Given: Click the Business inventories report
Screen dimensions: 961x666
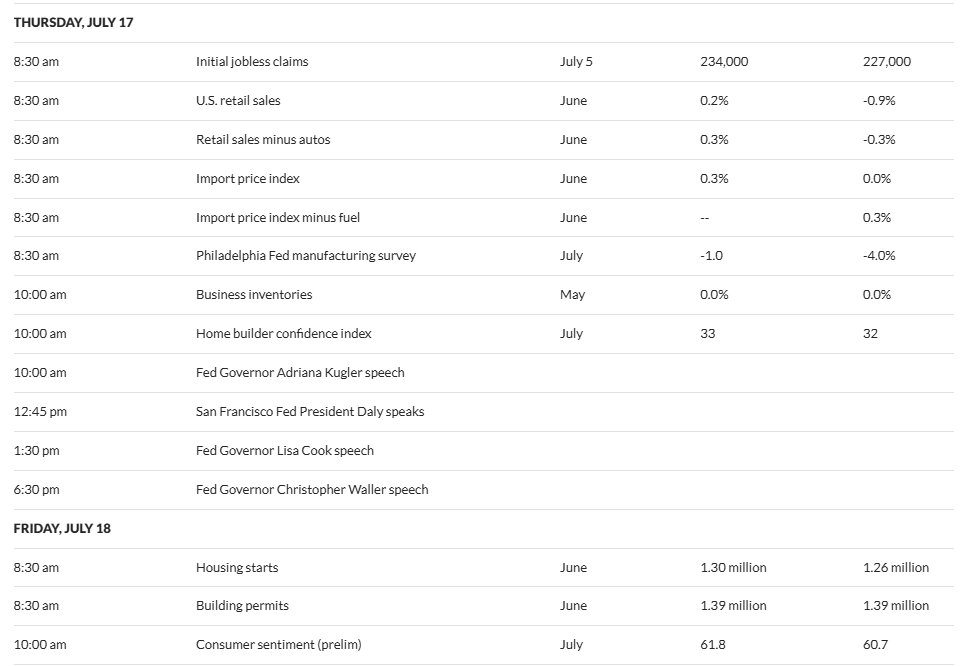Looking at the screenshot, I should (254, 295).
